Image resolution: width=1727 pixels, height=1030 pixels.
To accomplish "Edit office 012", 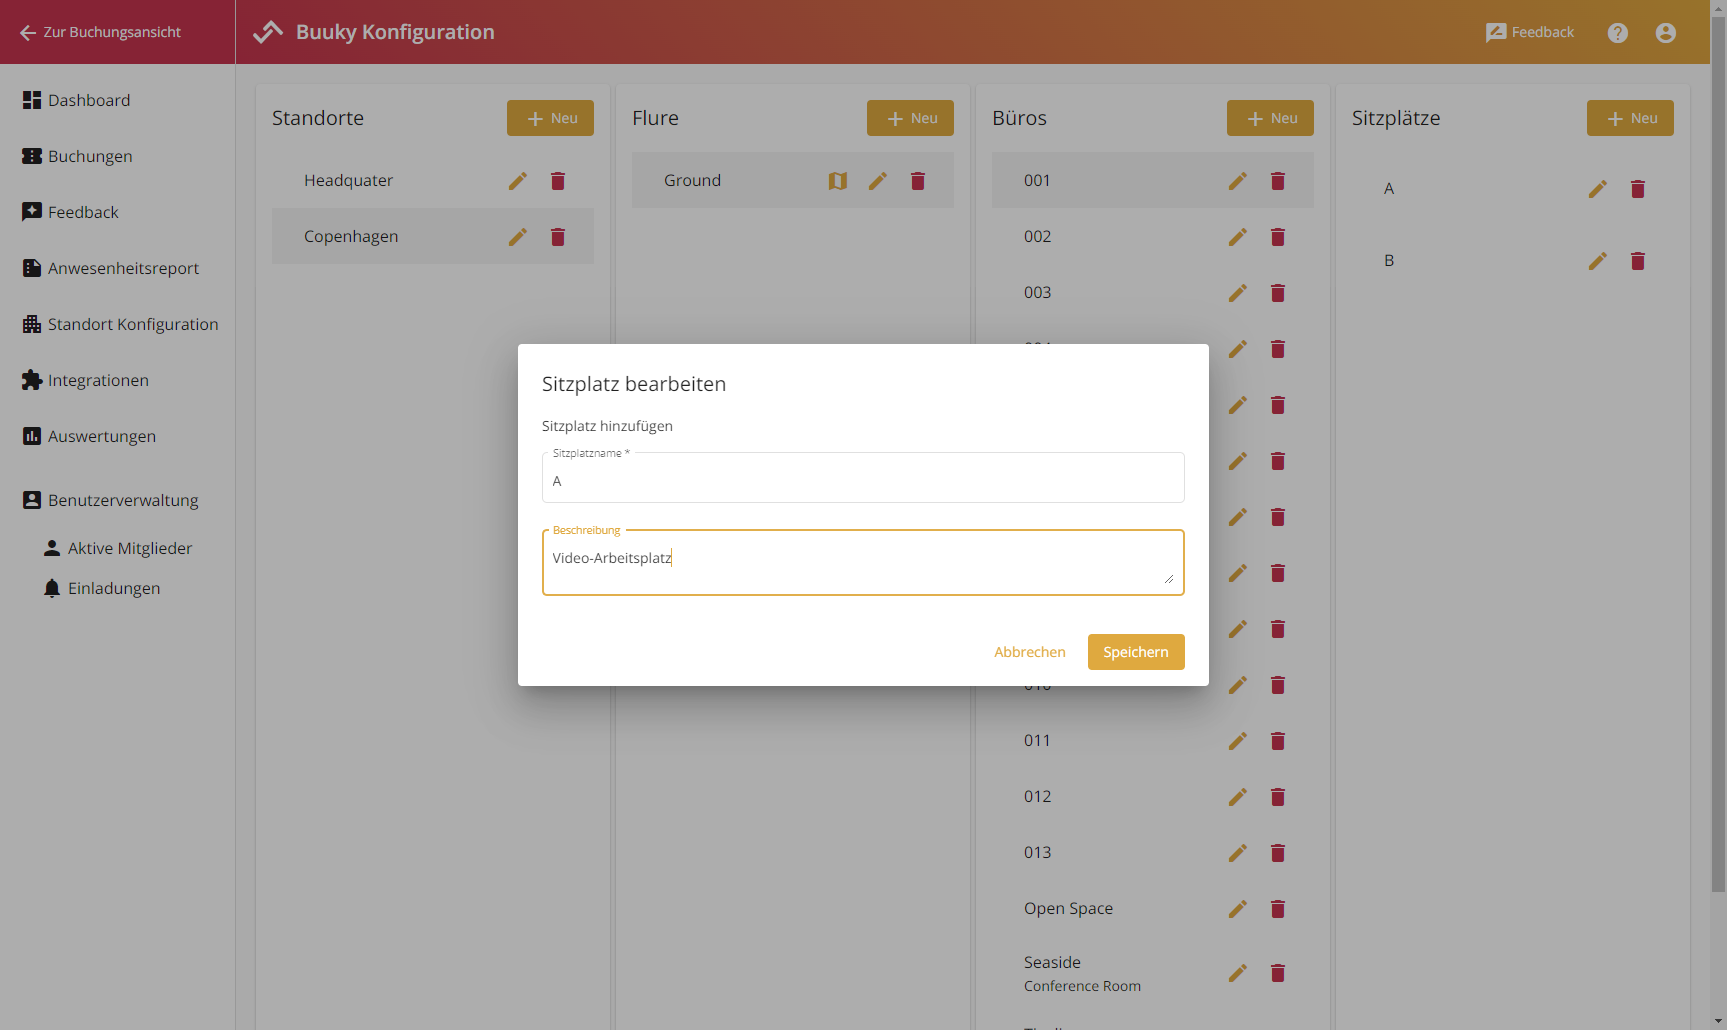I will (x=1238, y=797).
